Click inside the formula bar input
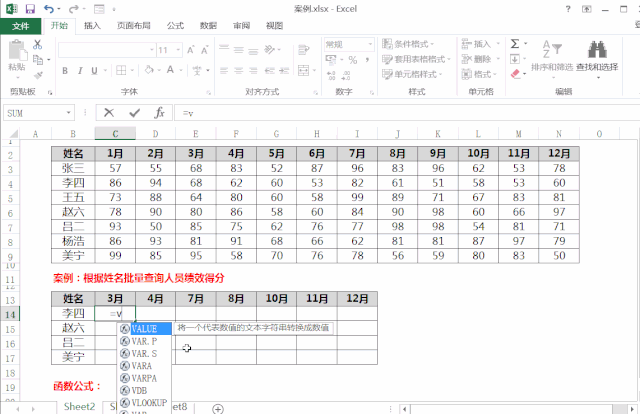Image resolution: width=640 pixels, height=414 pixels. [408, 113]
